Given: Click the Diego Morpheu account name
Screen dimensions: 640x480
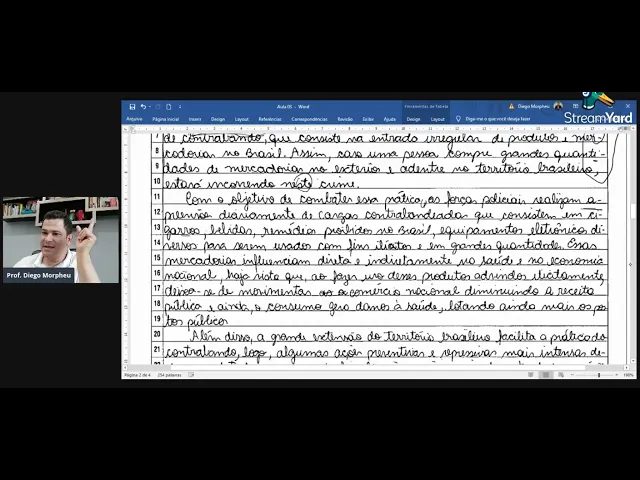Looking at the screenshot, I should click(x=533, y=107).
